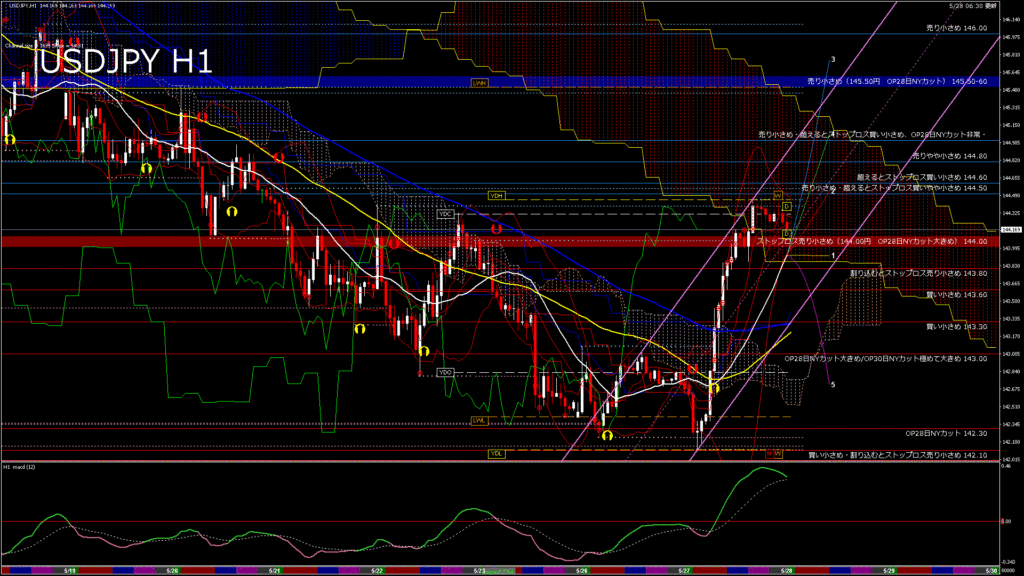Select the blue 145.50-60 sell zone label
The width and height of the screenshot is (1024, 576).
point(897,82)
